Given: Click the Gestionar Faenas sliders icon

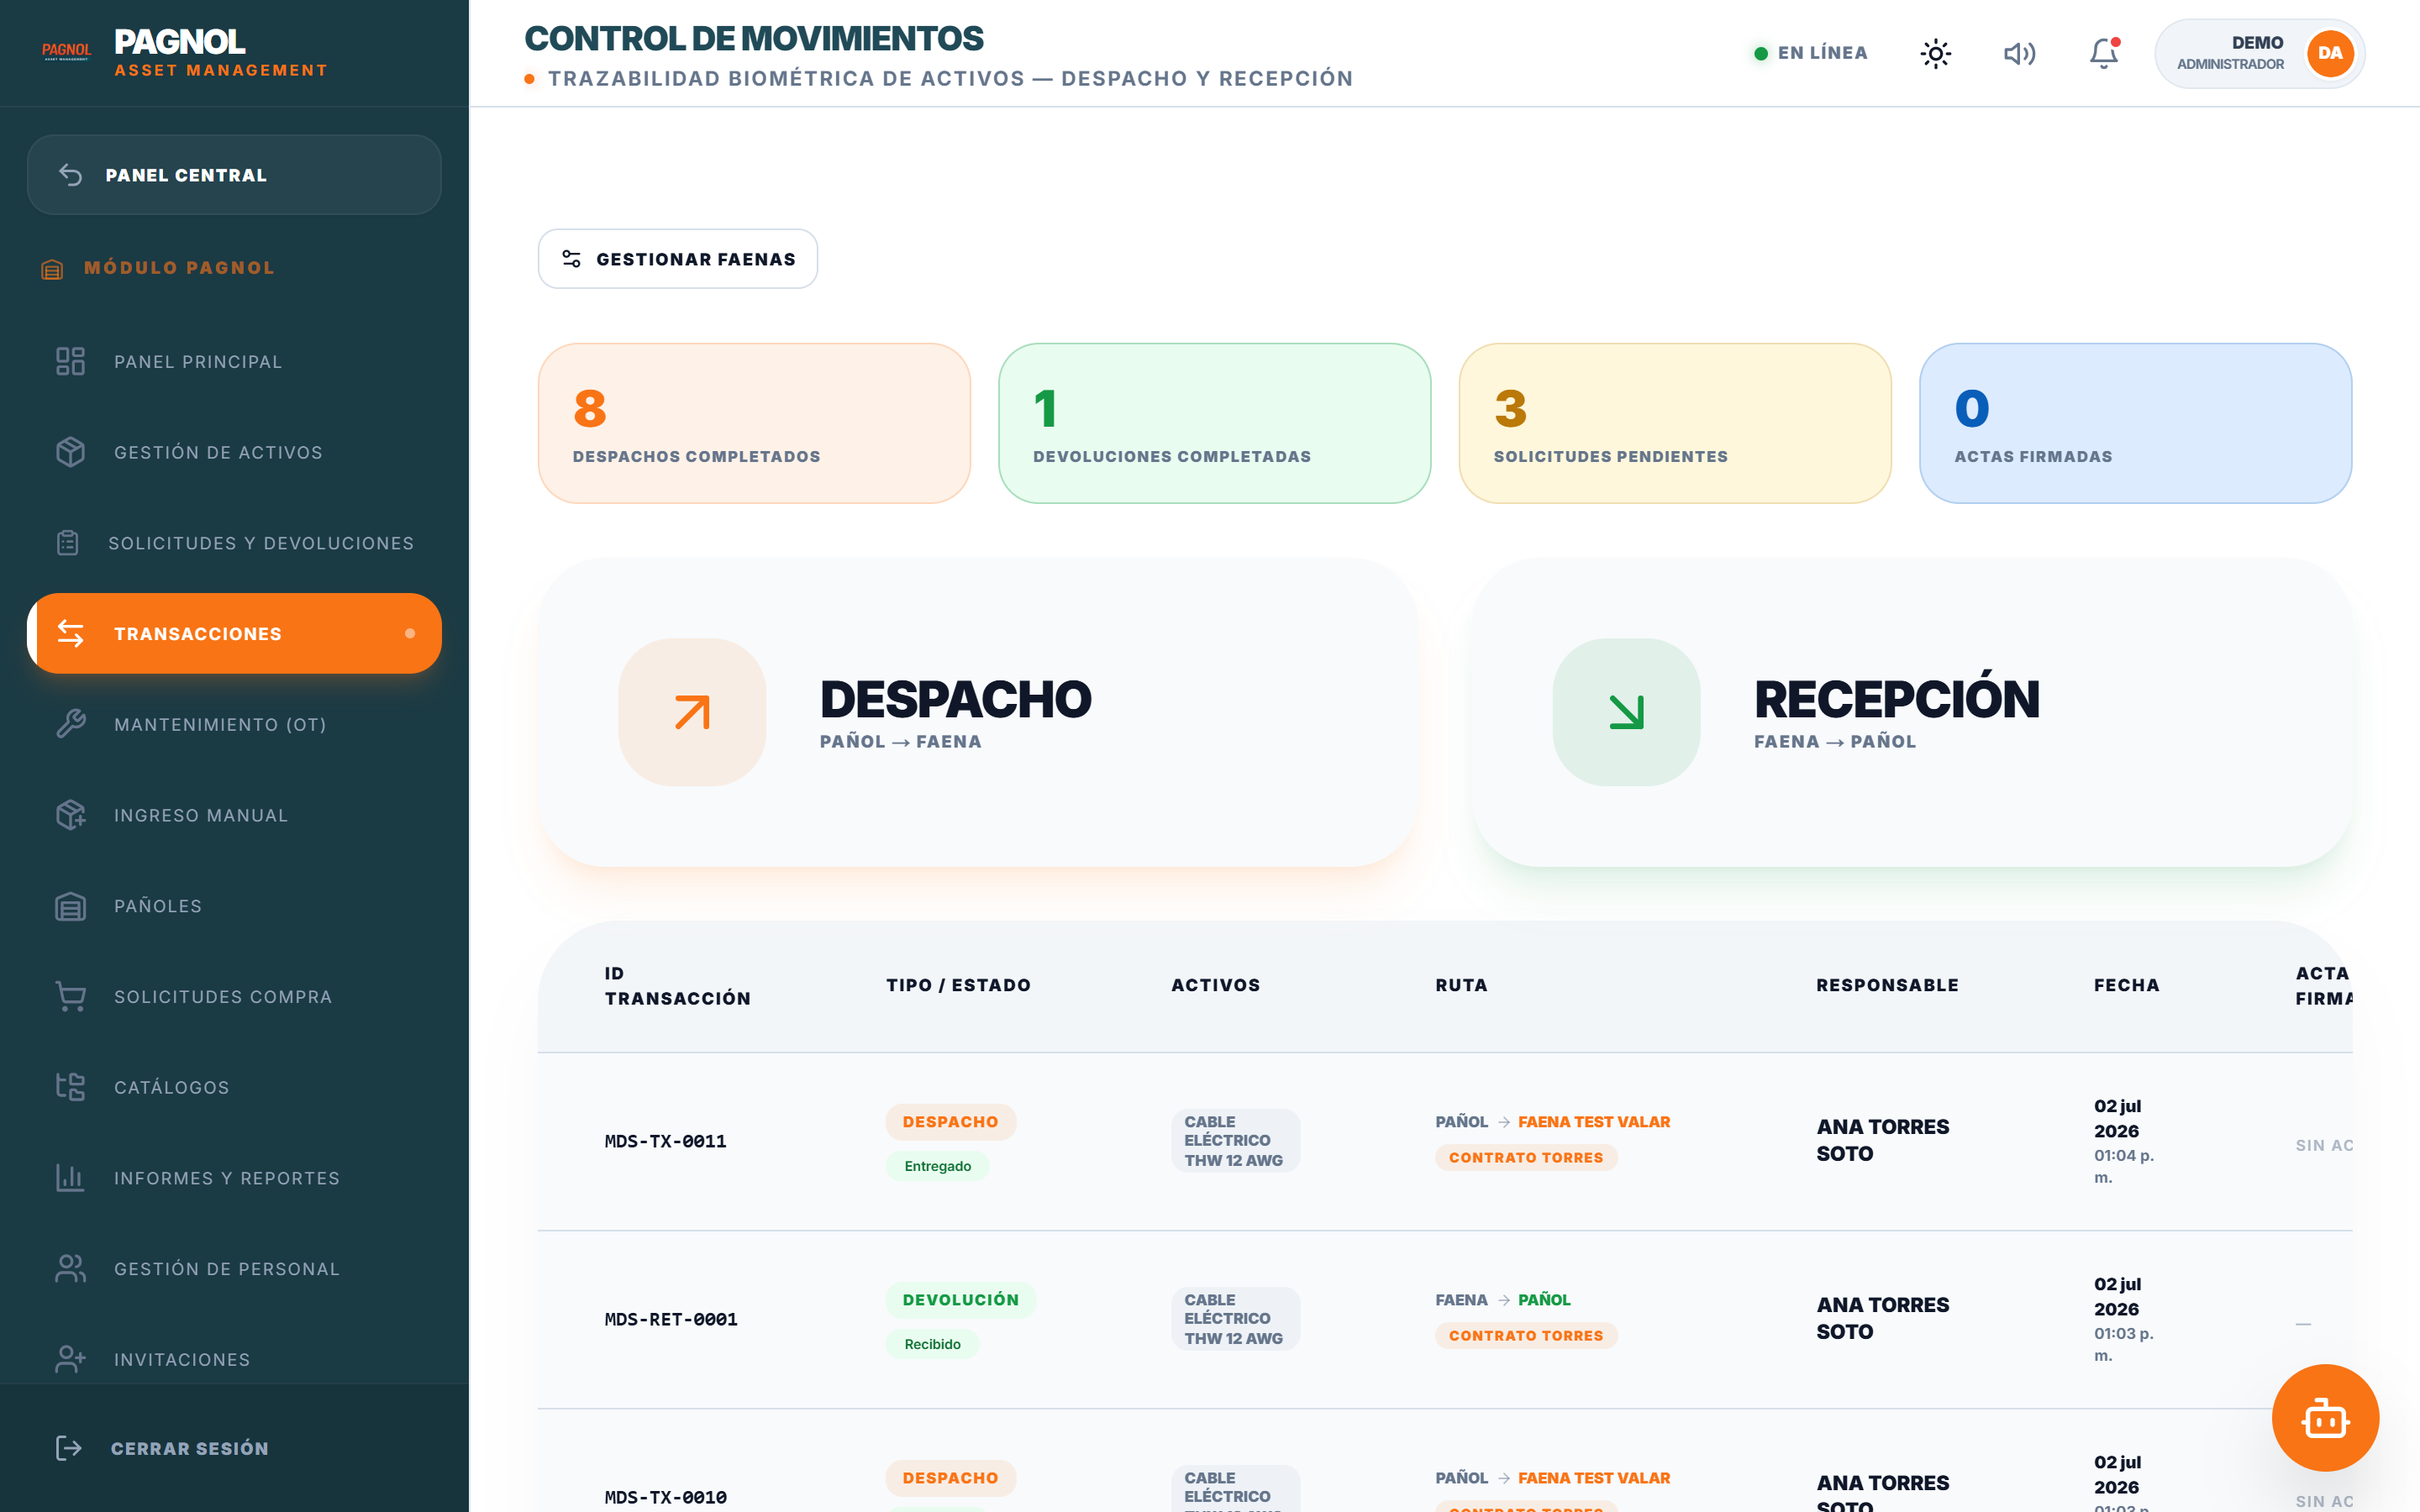Looking at the screenshot, I should coord(572,259).
